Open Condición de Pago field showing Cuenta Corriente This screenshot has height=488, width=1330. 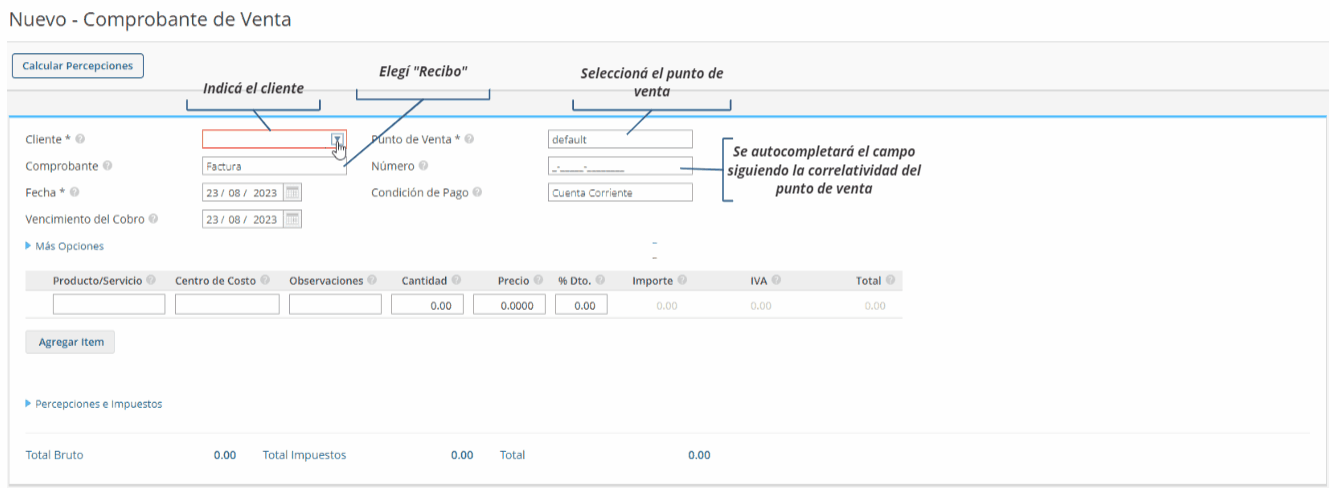(x=620, y=193)
